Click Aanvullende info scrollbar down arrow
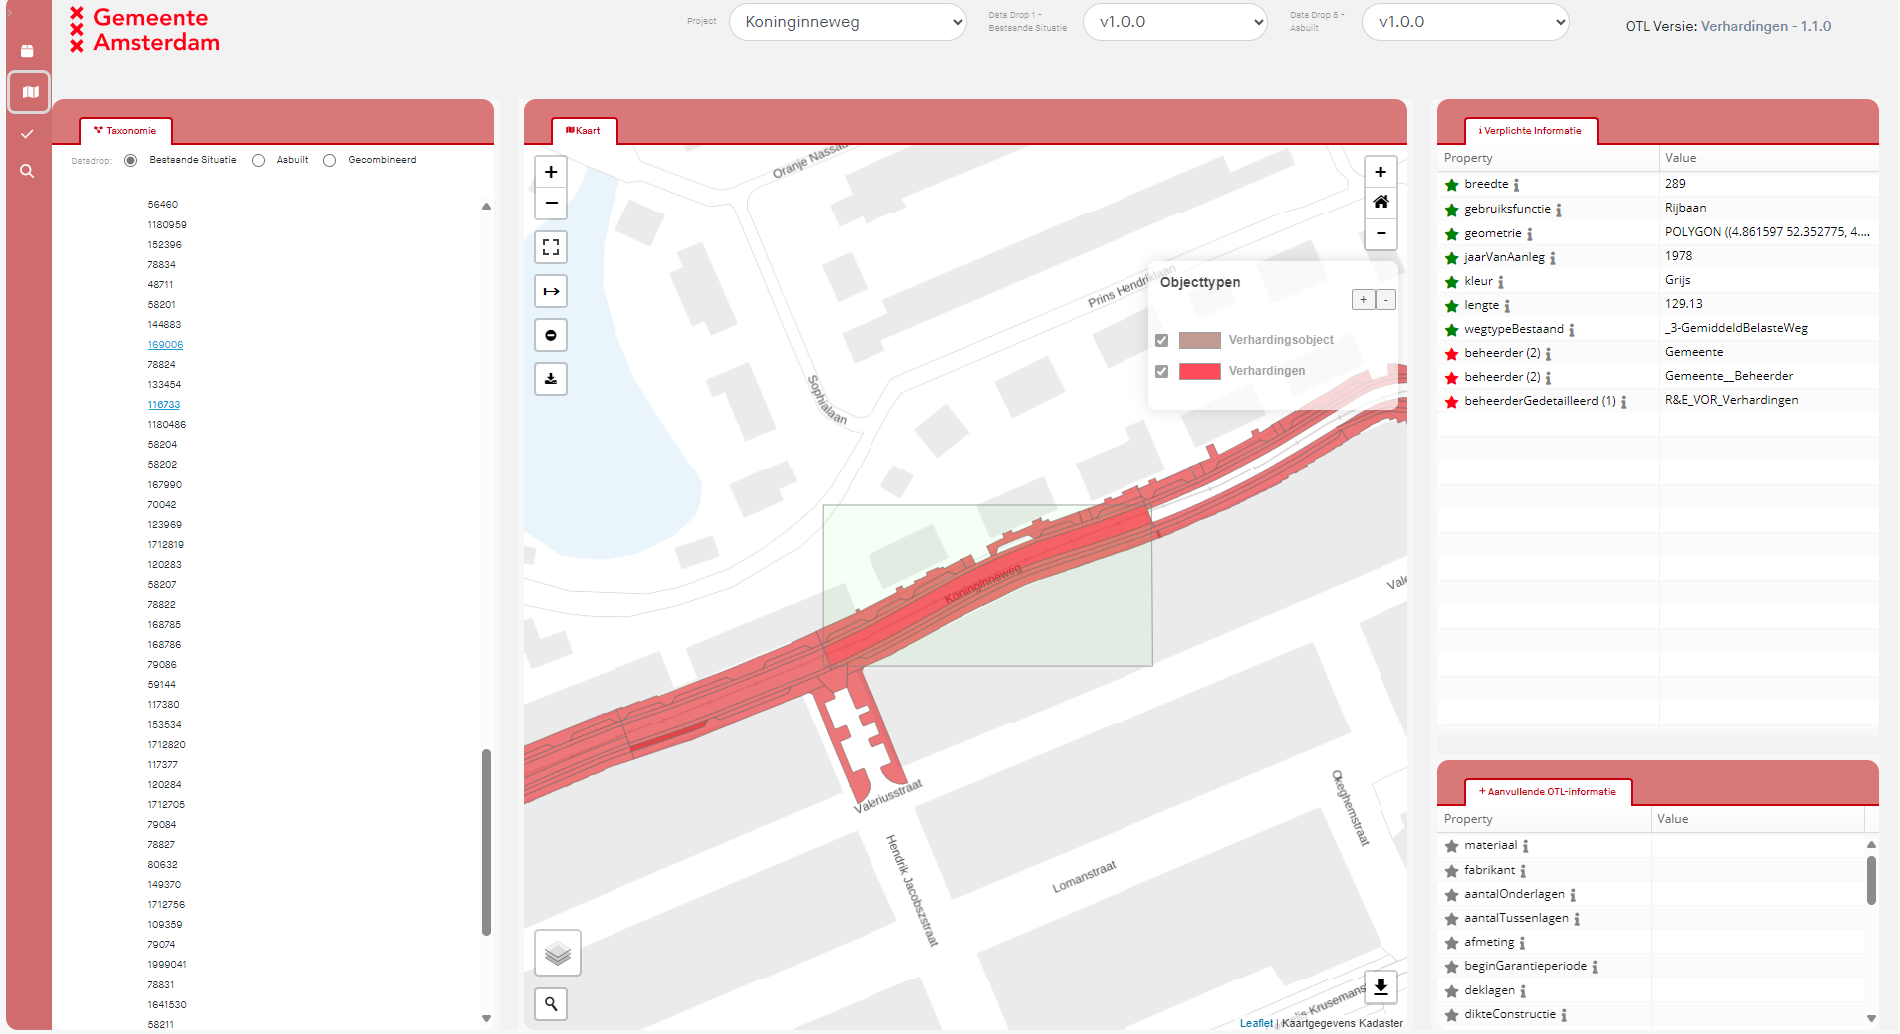 click(x=1871, y=1018)
